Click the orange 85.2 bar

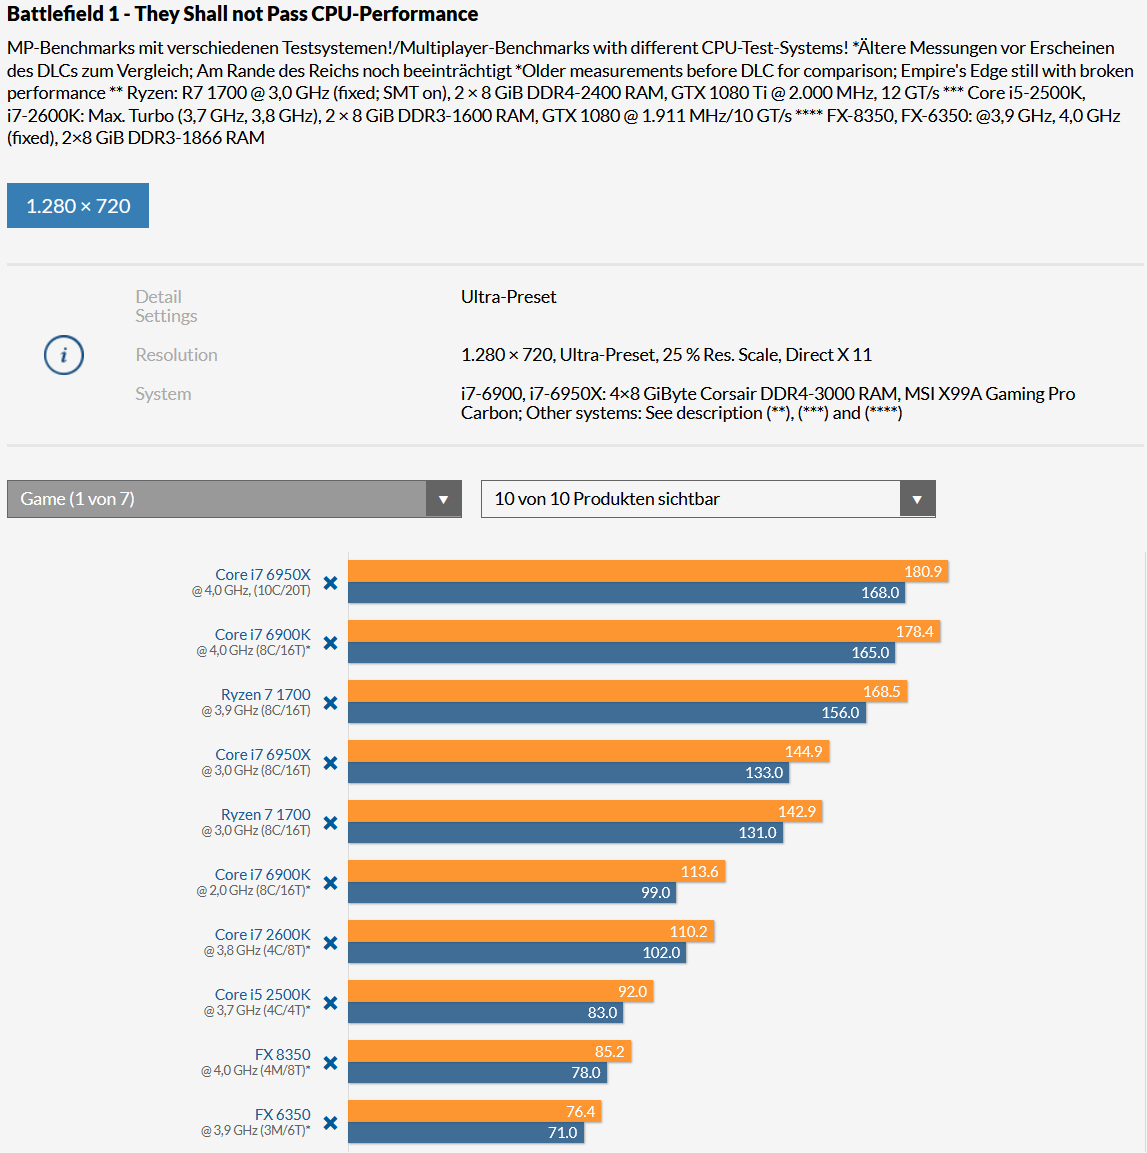point(490,1052)
